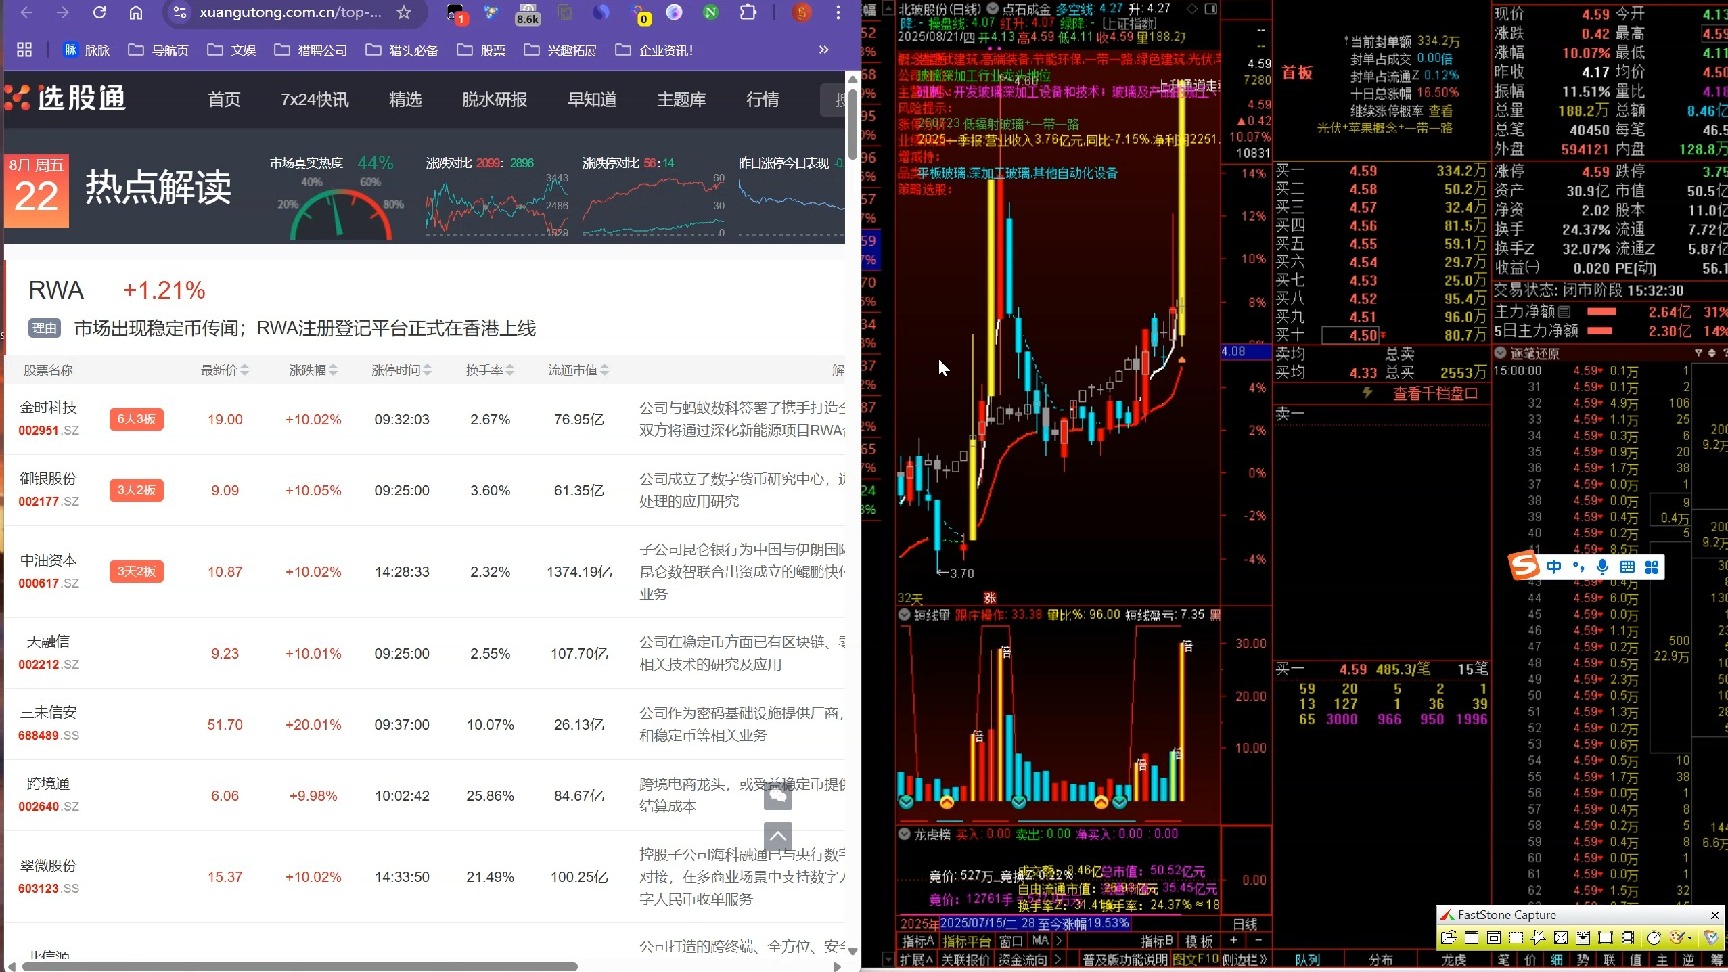Screen dimensions: 1728x972
Task: Click Sogou IME soft keyboard icon
Action: pyautogui.click(x=1627, y=567)
